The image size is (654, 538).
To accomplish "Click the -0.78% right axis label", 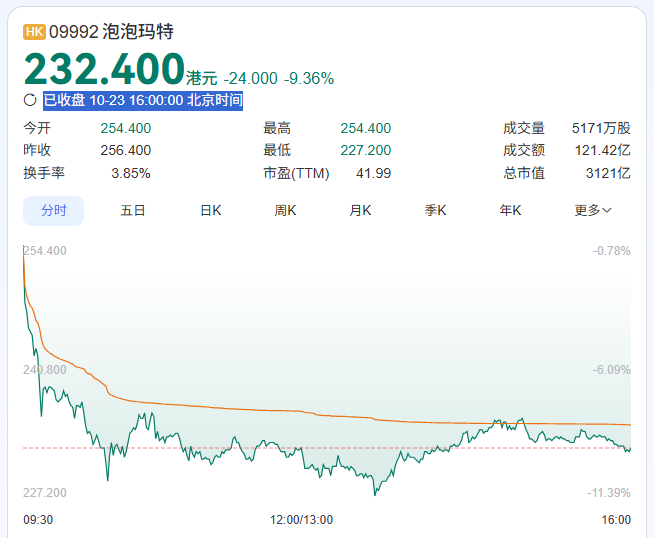I will (611, 251).
